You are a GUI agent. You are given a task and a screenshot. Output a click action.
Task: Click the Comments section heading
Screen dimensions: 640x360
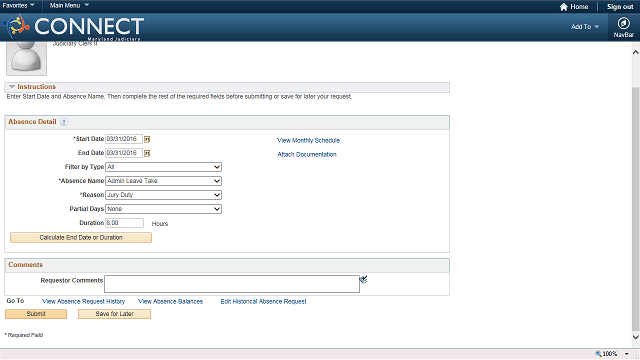point(25,265)
